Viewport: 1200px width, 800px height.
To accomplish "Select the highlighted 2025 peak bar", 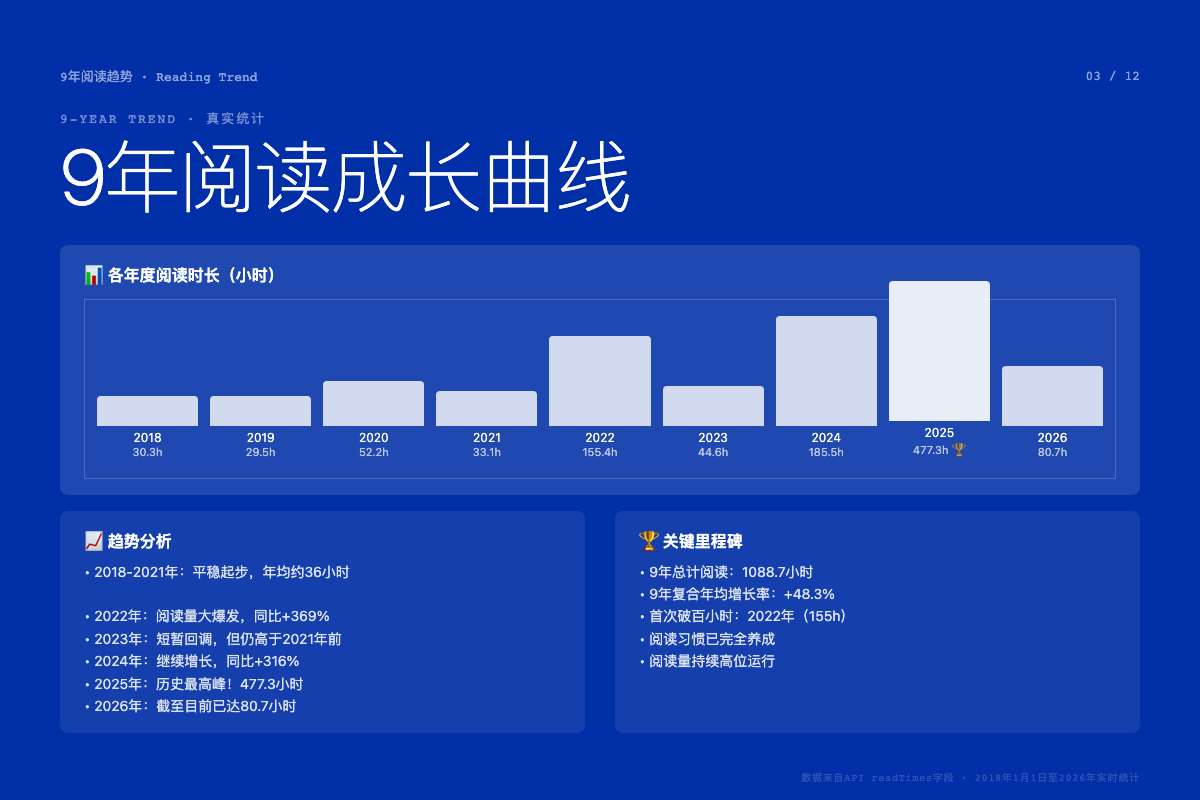I will coord(939,351).
